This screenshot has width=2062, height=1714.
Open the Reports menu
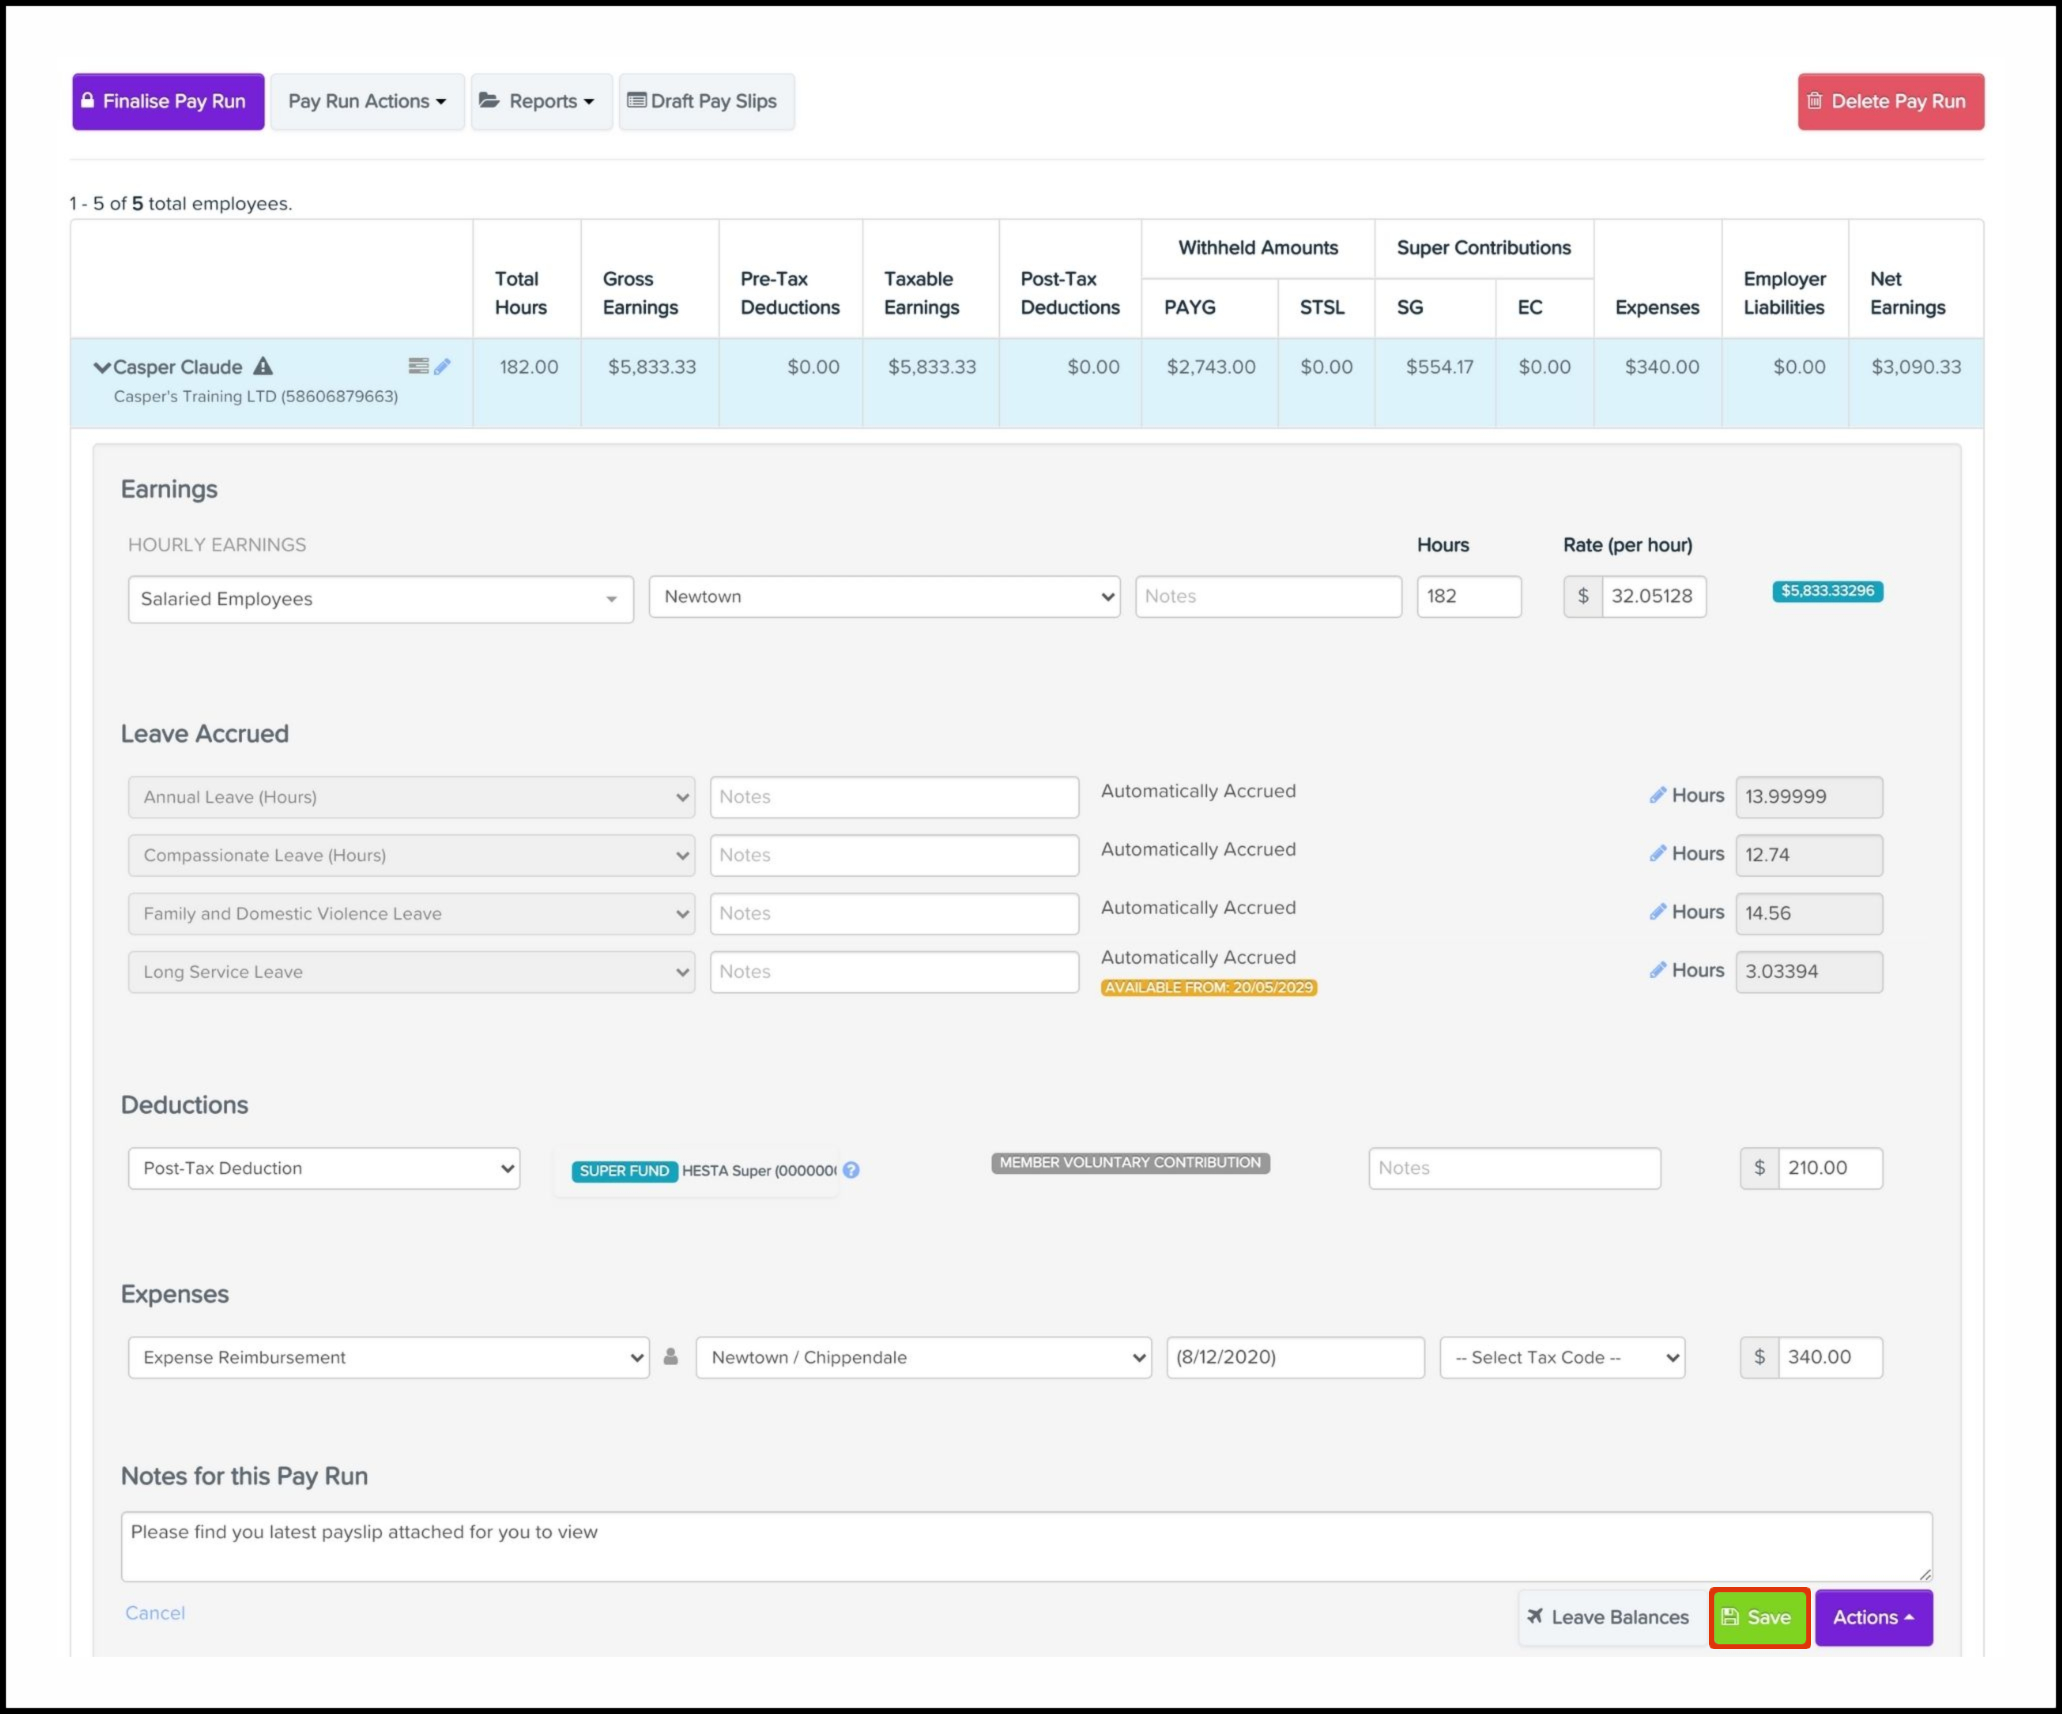click(541, 101)
